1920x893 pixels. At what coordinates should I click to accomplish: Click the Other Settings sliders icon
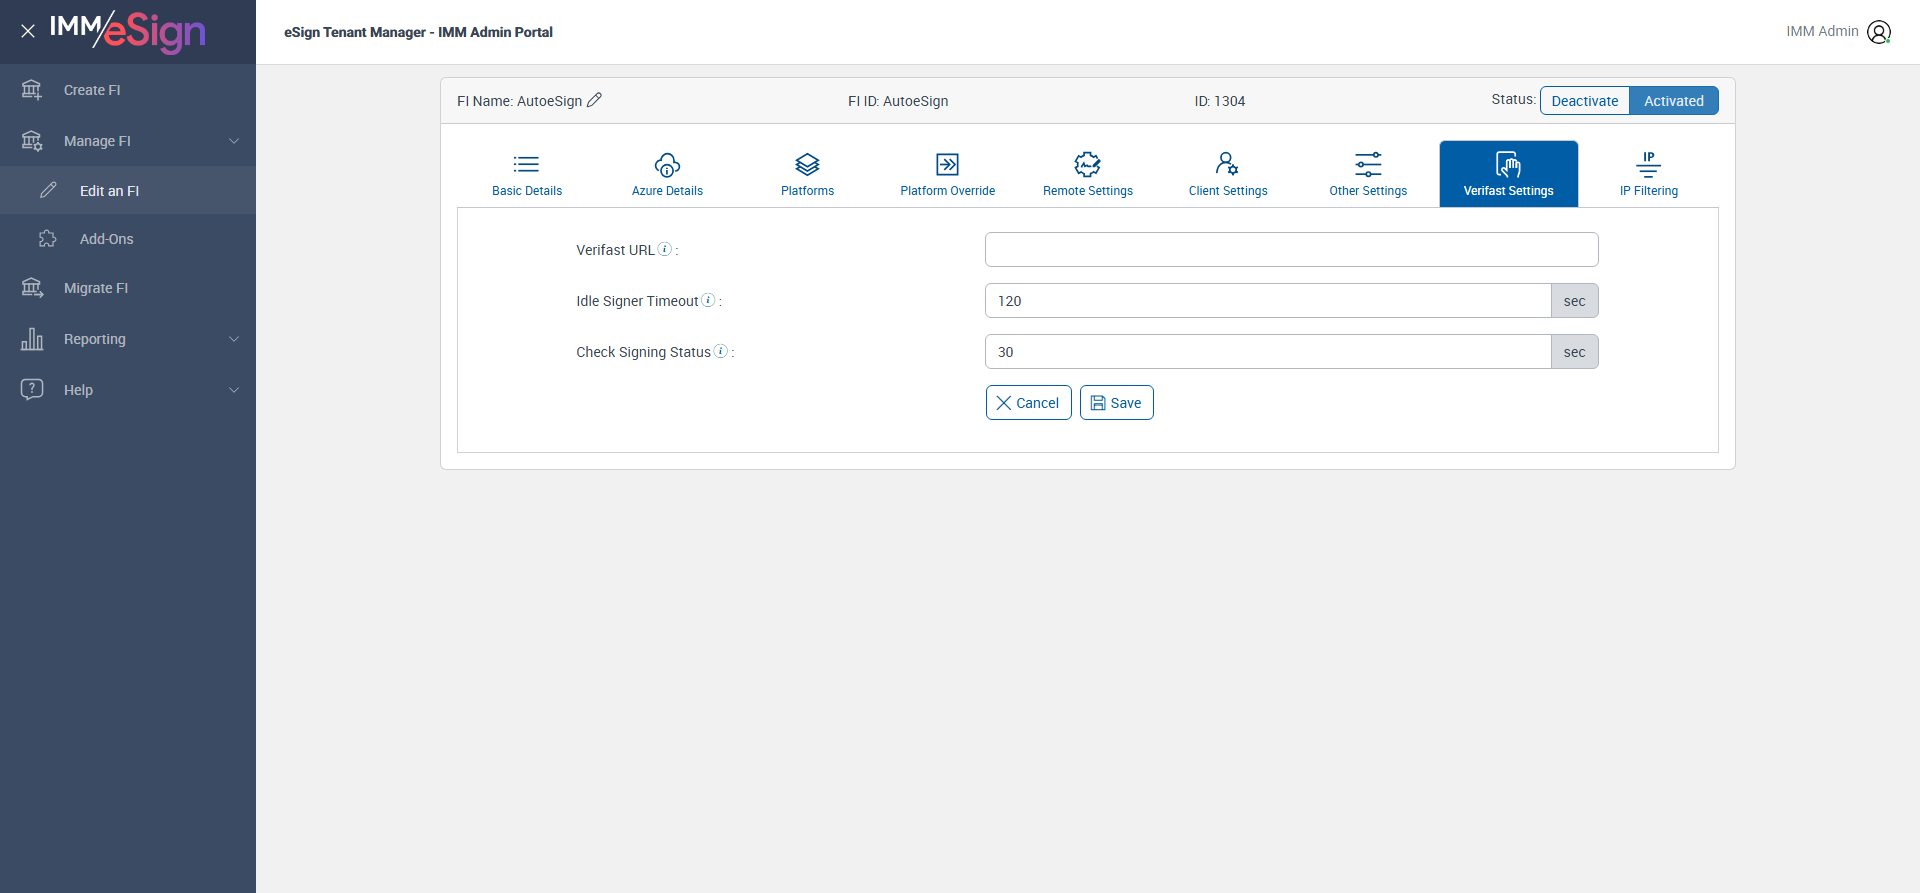[1368, 164]
